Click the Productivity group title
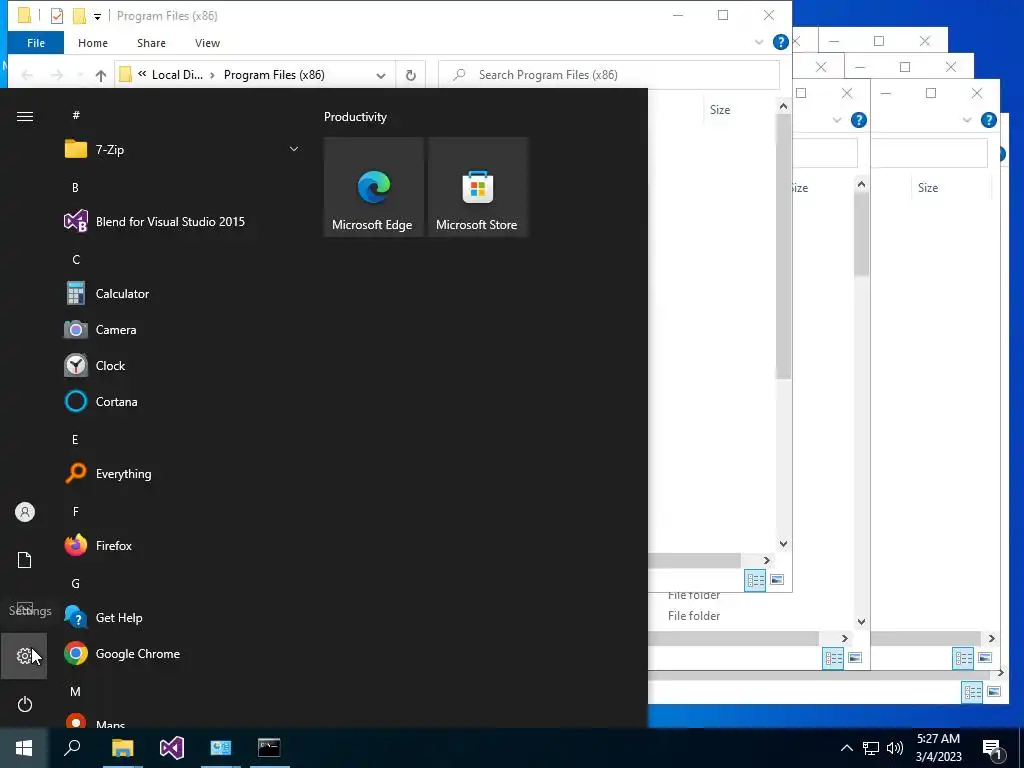 click(355, 117)
